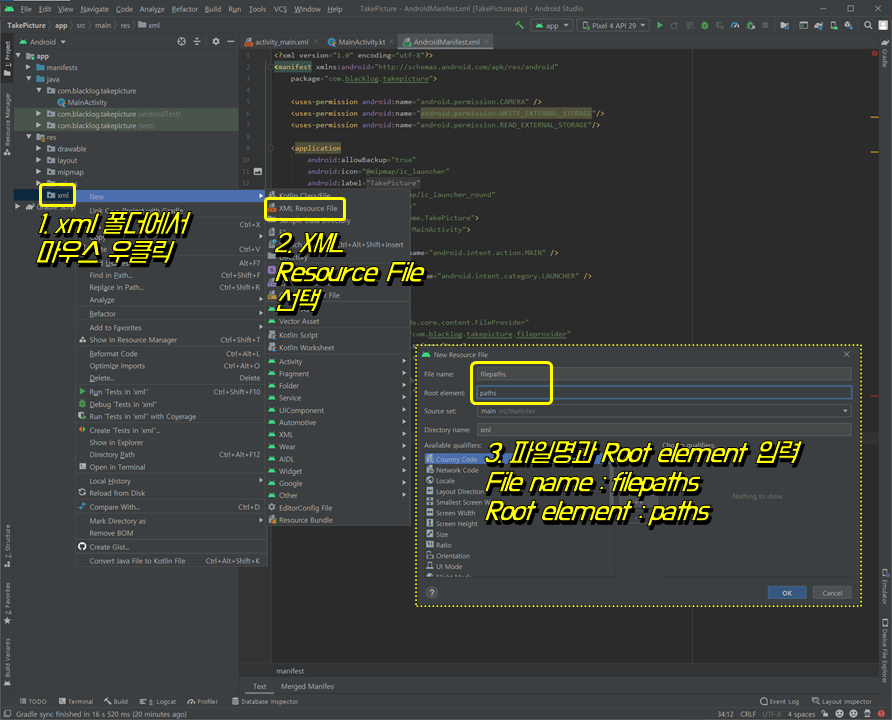The height and width of the screenshot is (720, 892).
Task: Open the Database Inspector tool window
Action: tap(265, 701)
